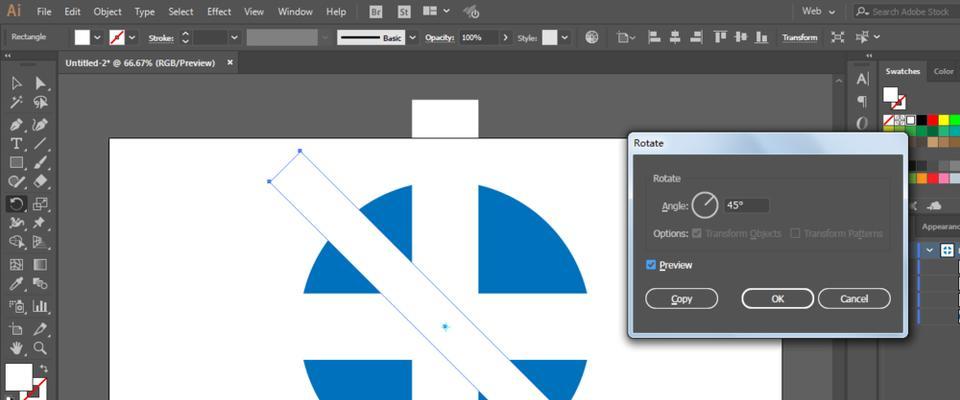
Task: Open Adobe Bridge via Br icon
Action: coord(377,12)
